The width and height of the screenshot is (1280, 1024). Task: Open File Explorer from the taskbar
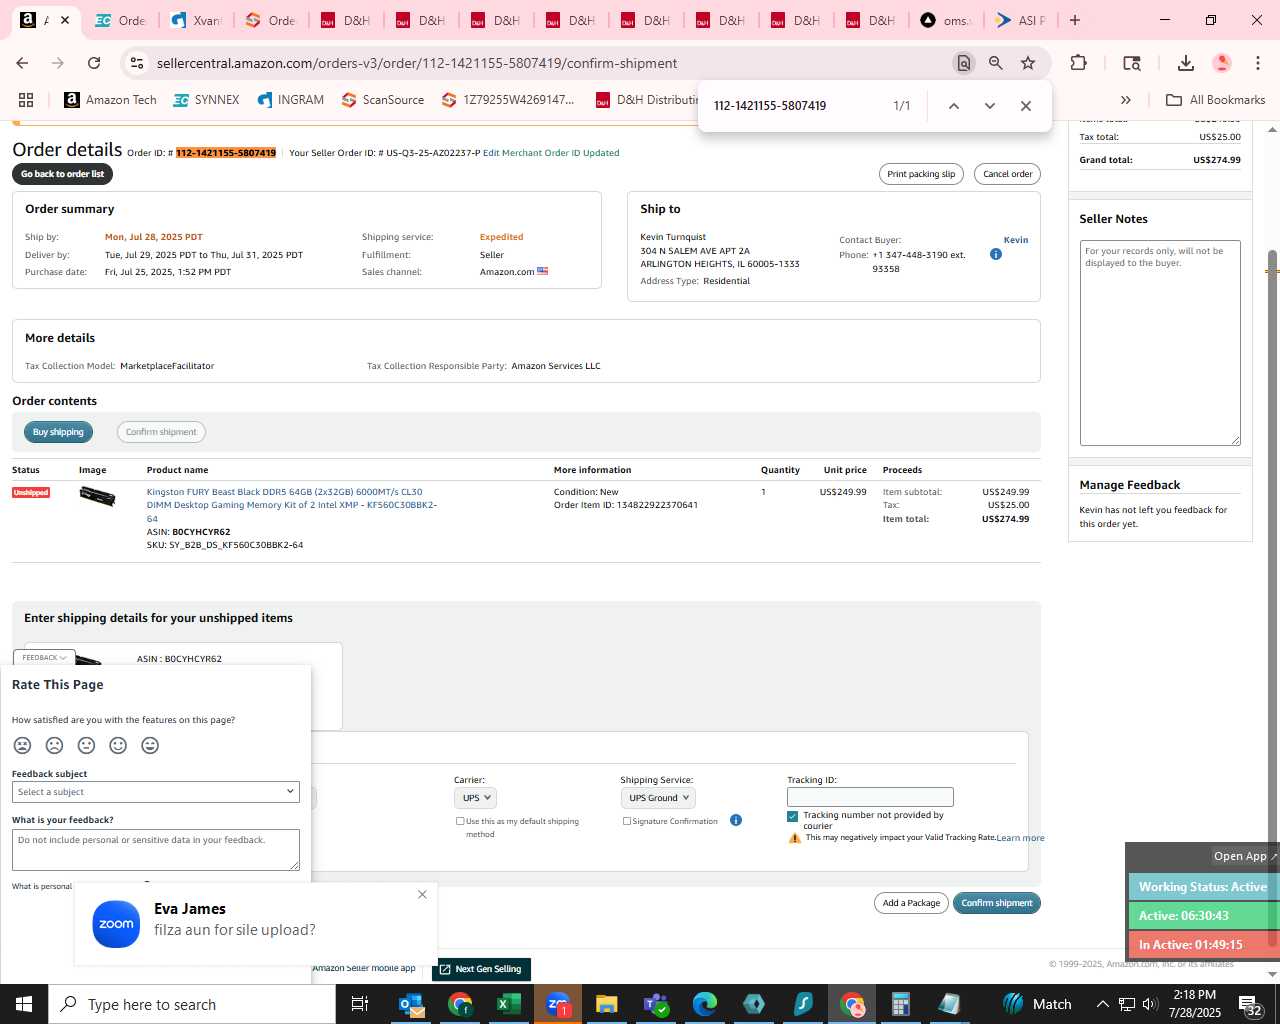[x=606, y=1004]
